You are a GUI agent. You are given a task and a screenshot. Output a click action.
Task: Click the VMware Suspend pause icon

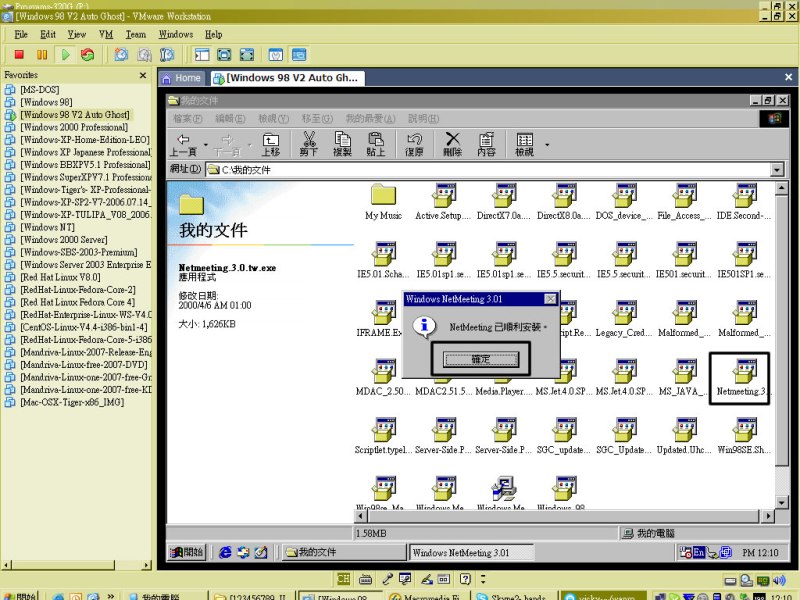coord(42,54)
